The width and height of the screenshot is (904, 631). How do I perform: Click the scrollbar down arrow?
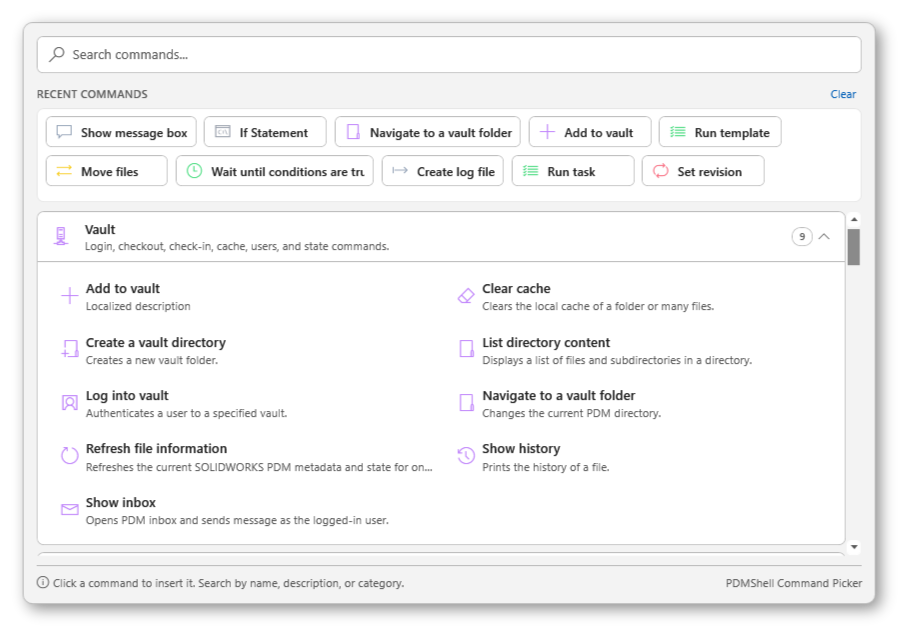[x=854, y=547]
